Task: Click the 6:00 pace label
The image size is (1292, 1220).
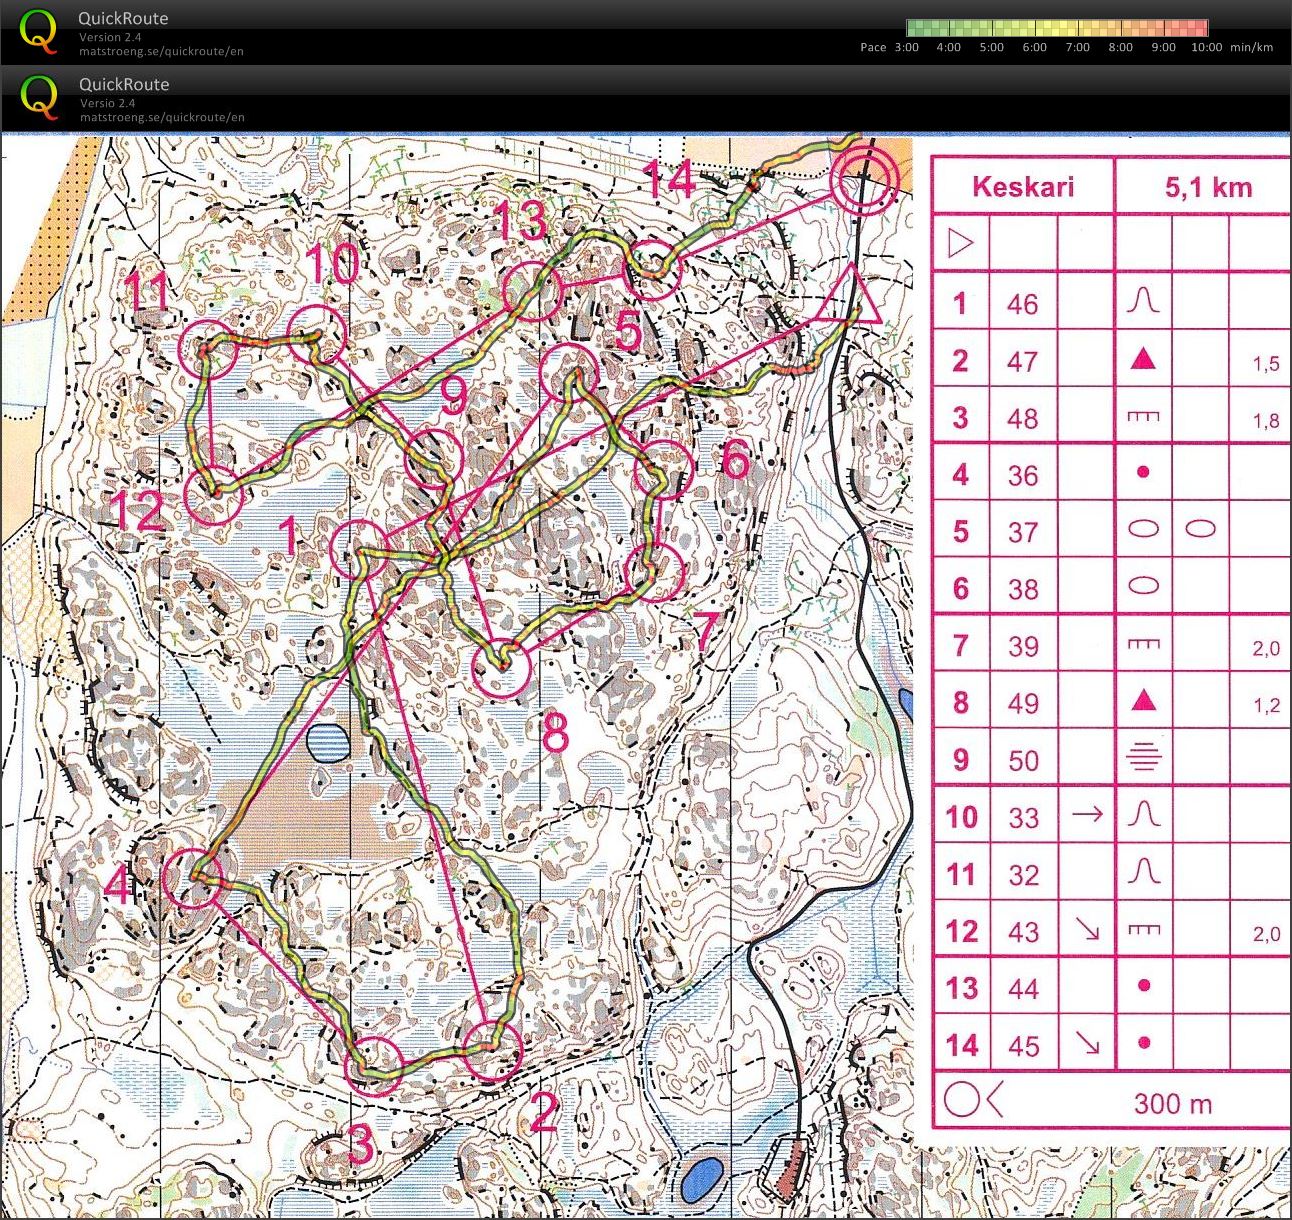Action: [x=1035, y=47]
